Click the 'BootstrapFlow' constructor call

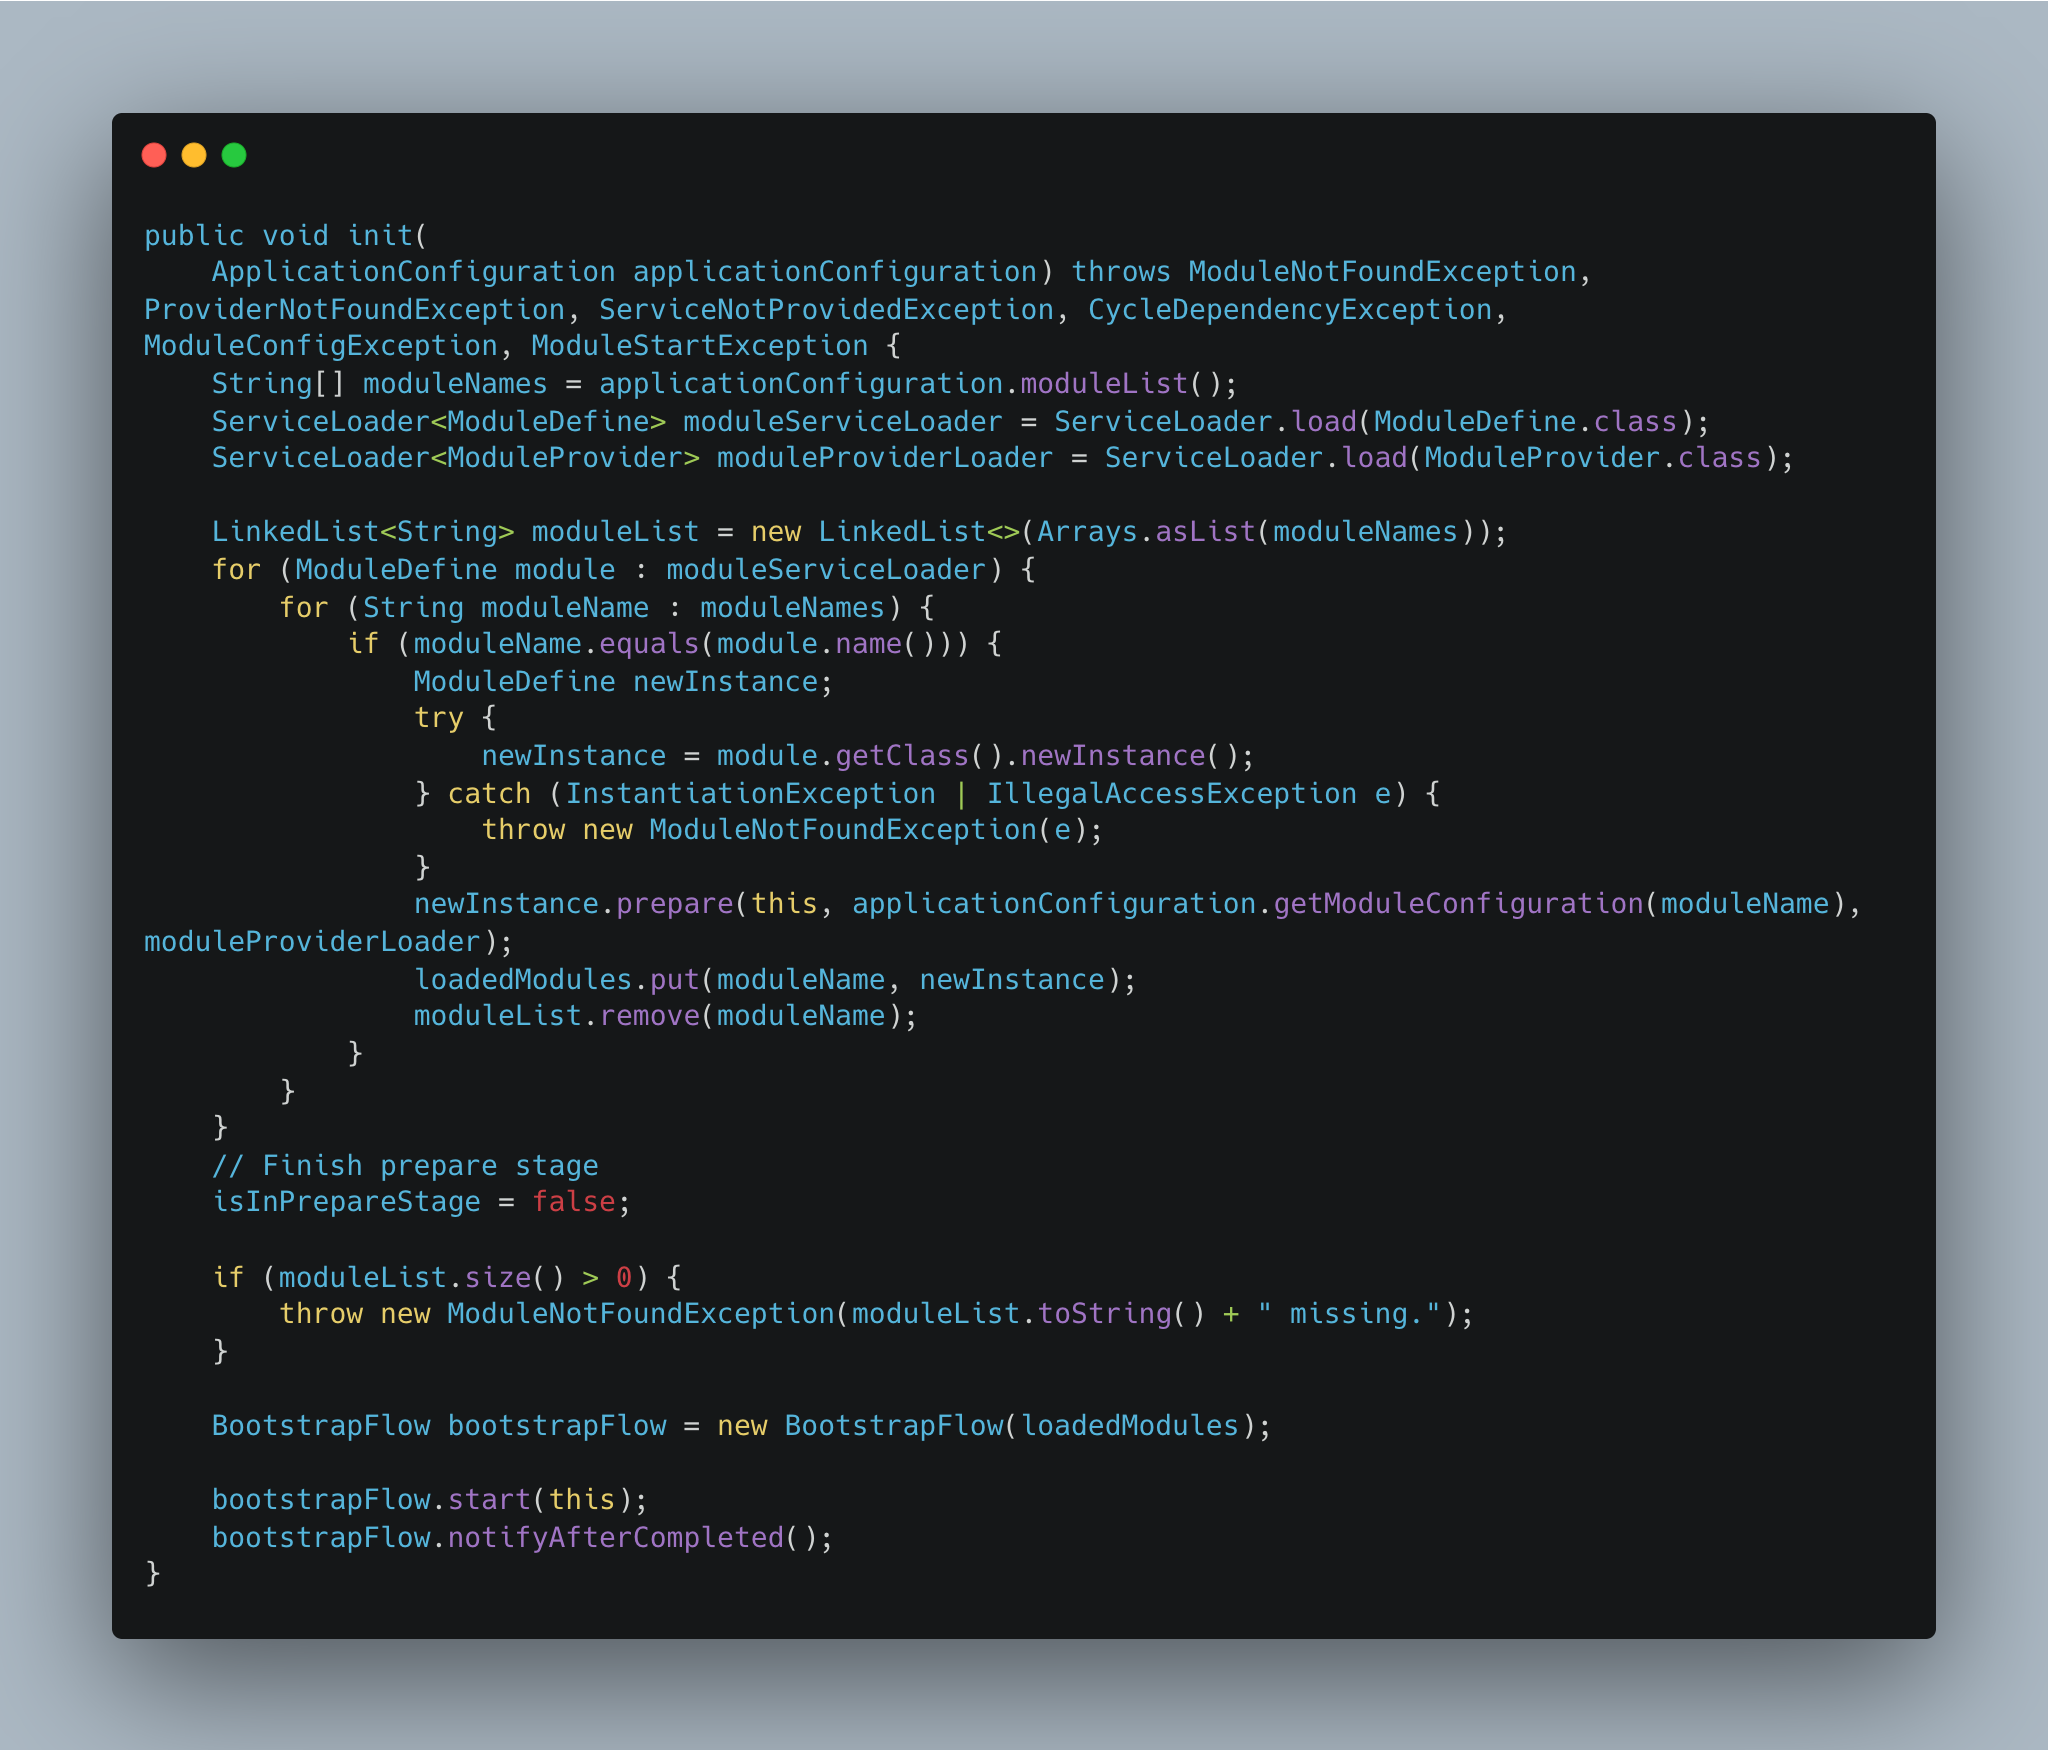click(893, 1426)
